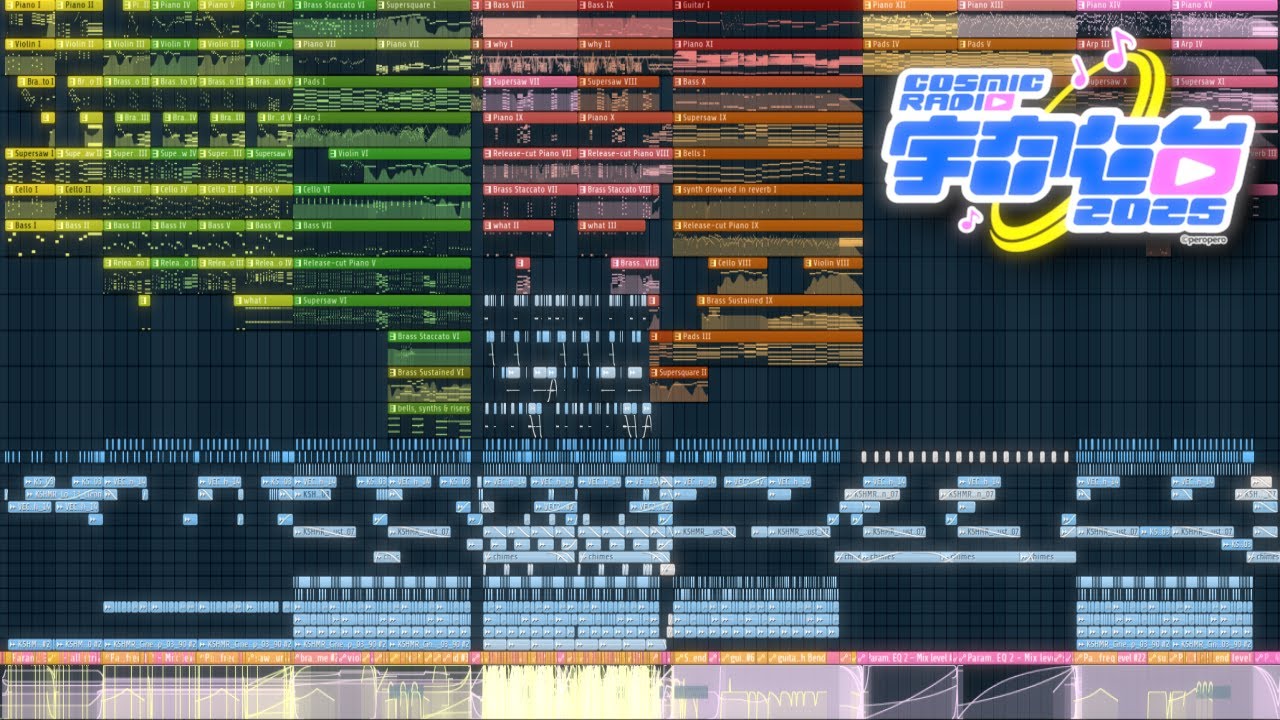Select the Pads V pattern clip
Viewport: 1280px width, 720px height.
point(1016,45)
